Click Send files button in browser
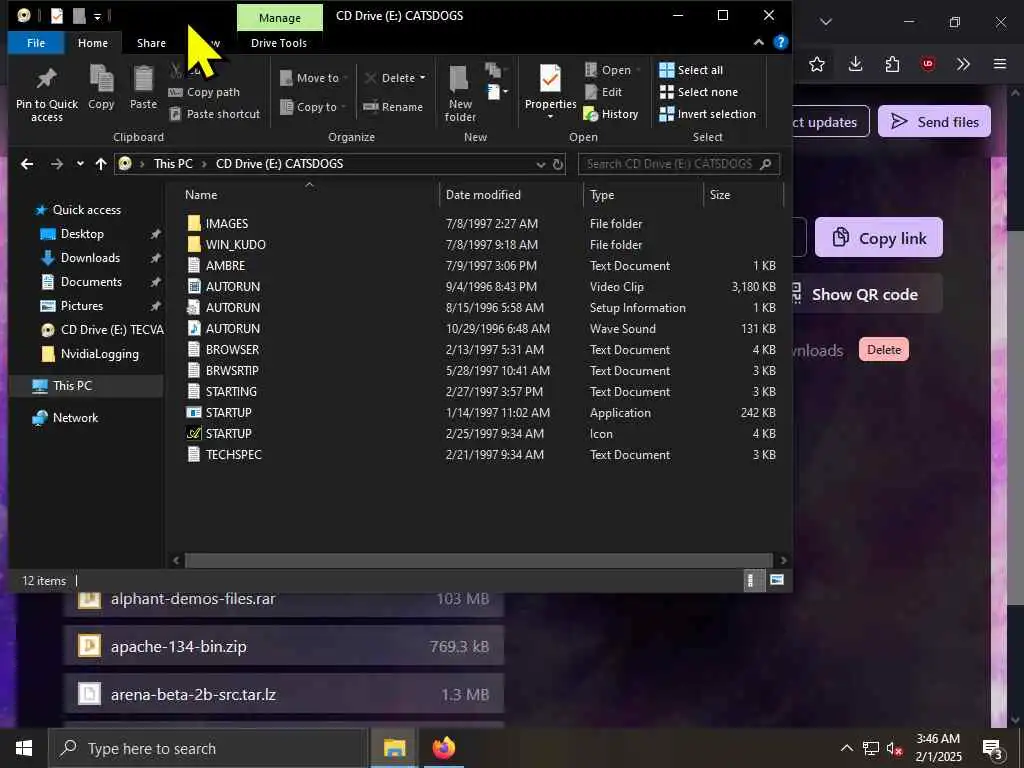This screenshot has height=768, width=1024. [x=934, y=121]
